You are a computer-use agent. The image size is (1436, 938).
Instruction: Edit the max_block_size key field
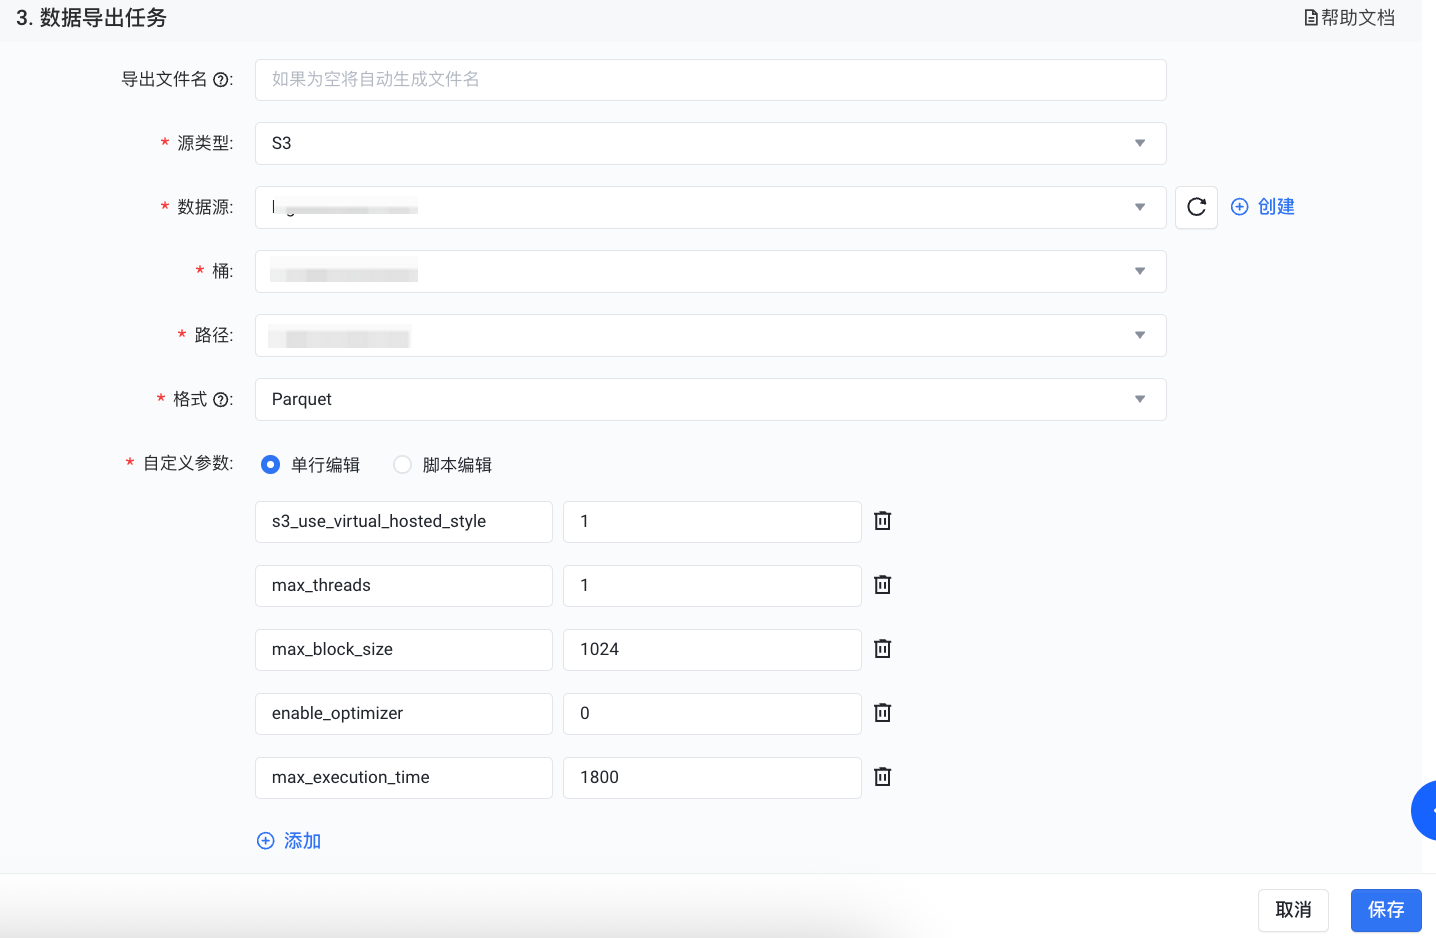[404, 650]
